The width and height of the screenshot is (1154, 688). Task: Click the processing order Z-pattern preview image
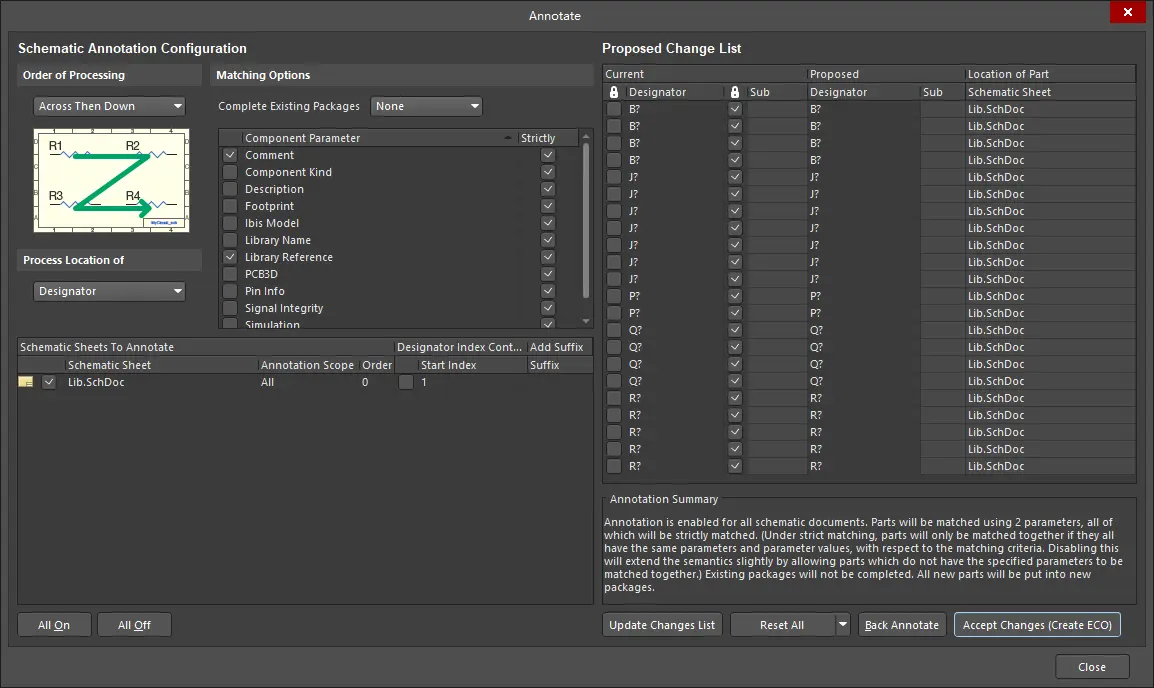(x=111, y=180)
